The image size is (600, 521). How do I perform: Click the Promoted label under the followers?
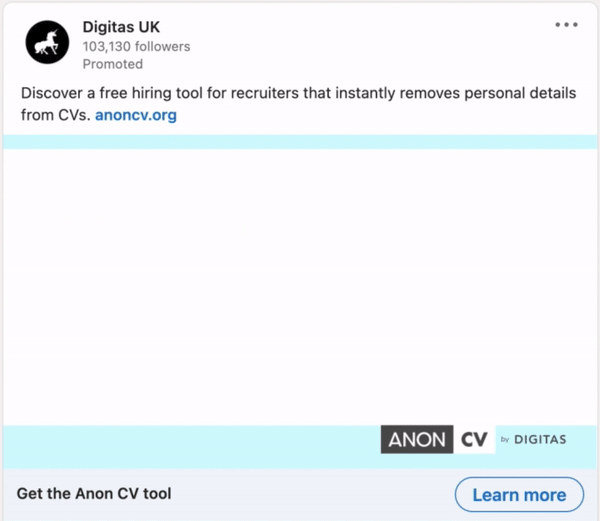112,64
